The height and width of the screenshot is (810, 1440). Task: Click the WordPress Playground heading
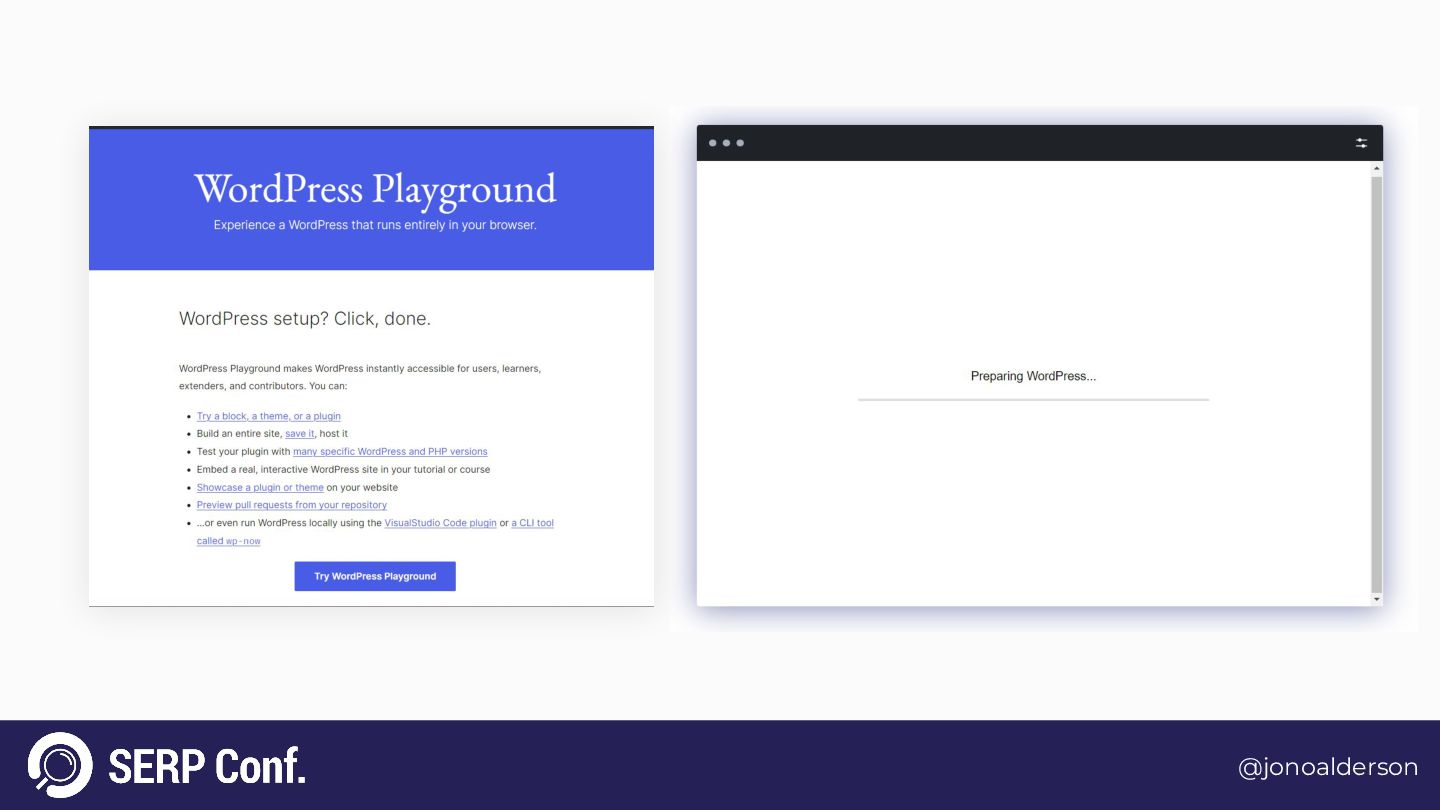click(x=375, y=189)
